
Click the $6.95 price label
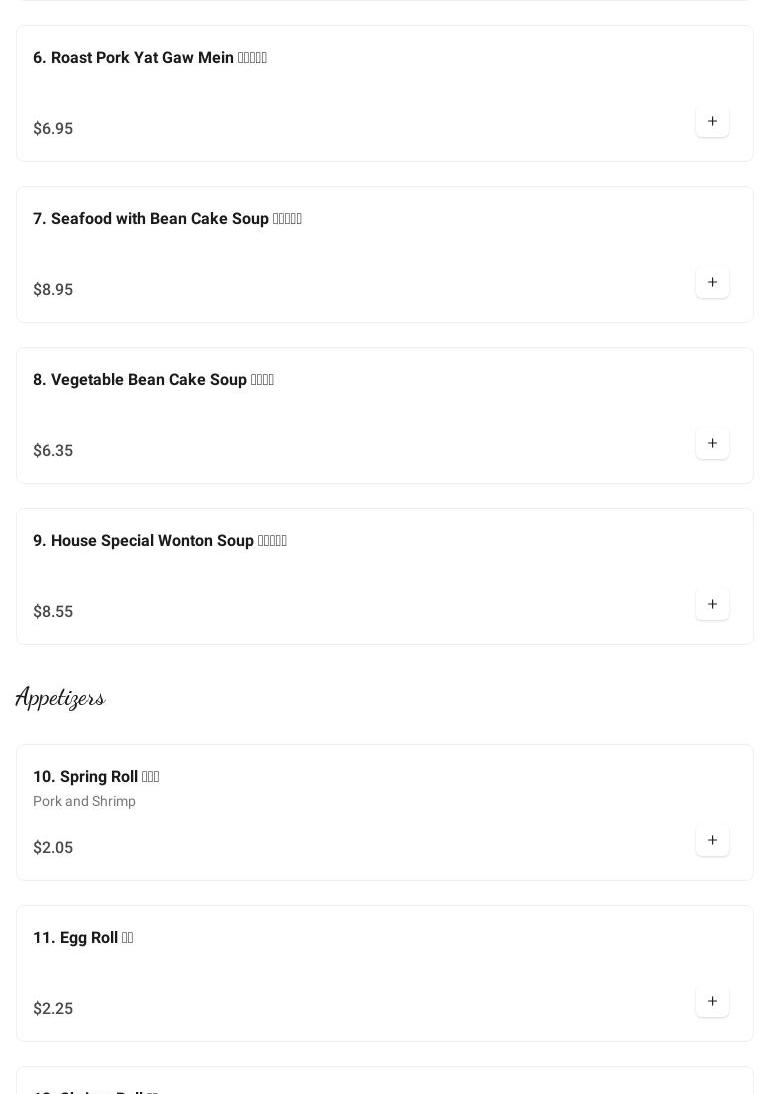pyautogui.click(x=53, y=129)
